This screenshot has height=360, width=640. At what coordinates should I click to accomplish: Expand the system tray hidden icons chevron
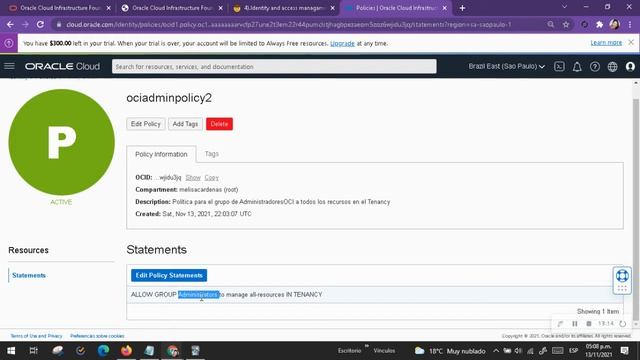pos(496,351)
